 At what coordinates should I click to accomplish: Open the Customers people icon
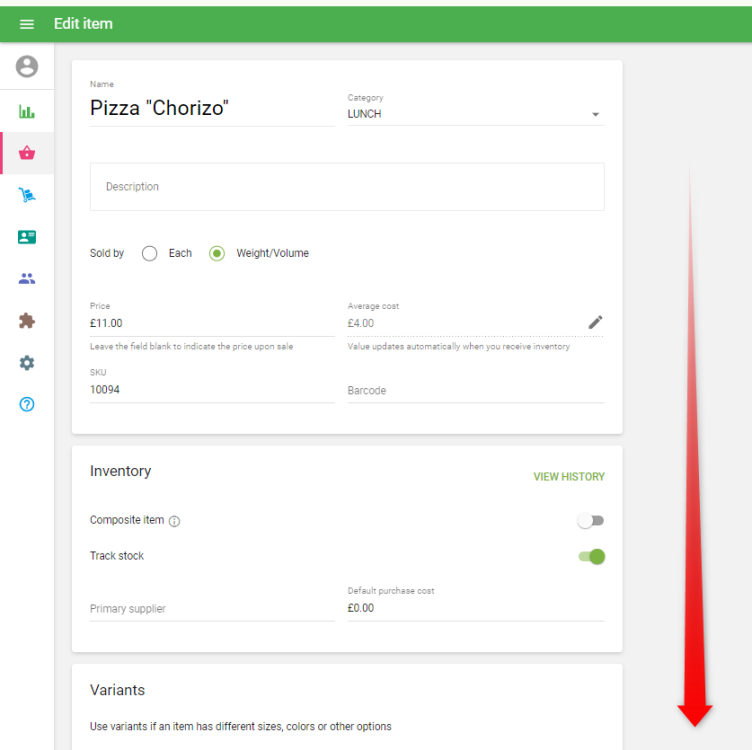point(27,279)
